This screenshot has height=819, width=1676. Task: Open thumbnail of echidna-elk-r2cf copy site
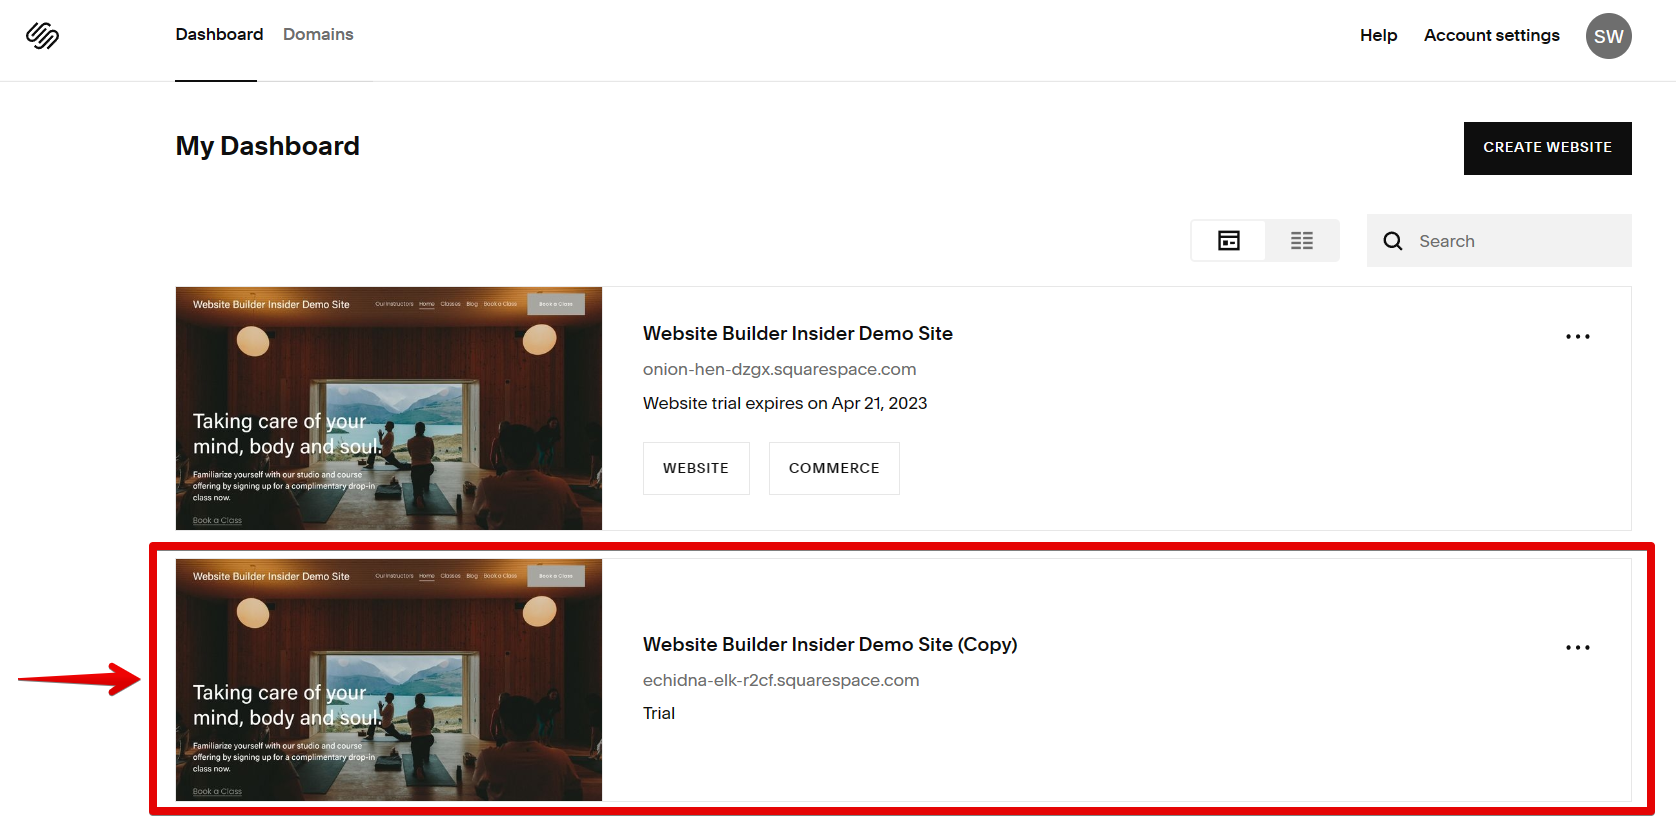(x=389, y=680)
